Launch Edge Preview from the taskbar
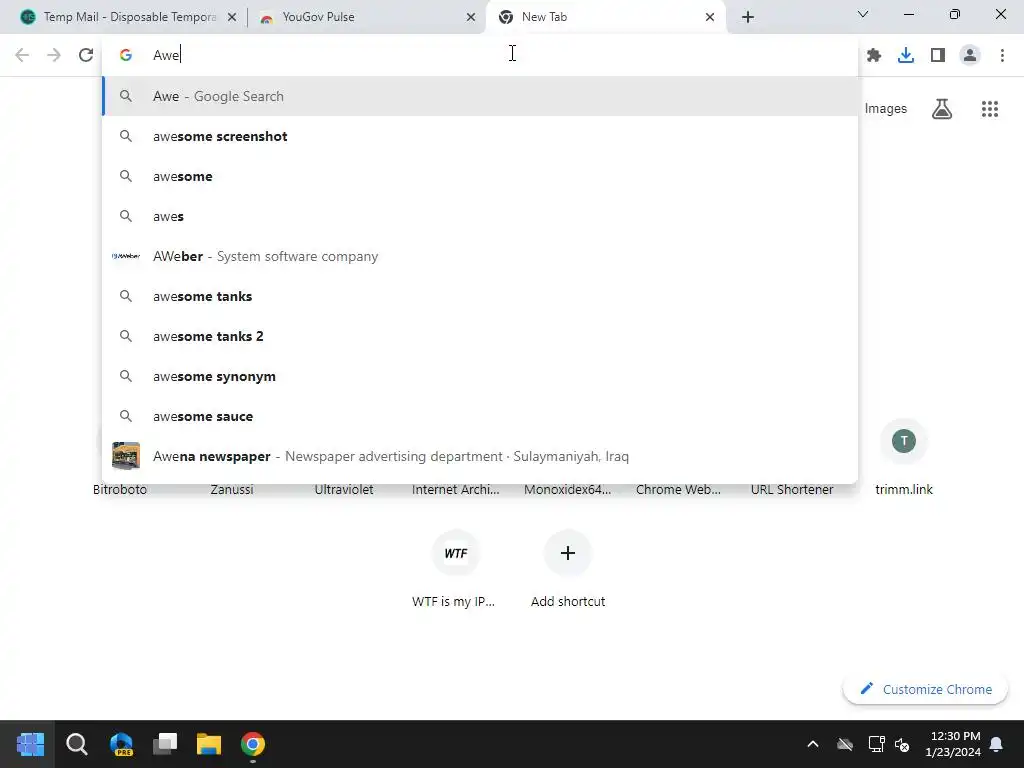1024x768 pixels. (121, 744)
